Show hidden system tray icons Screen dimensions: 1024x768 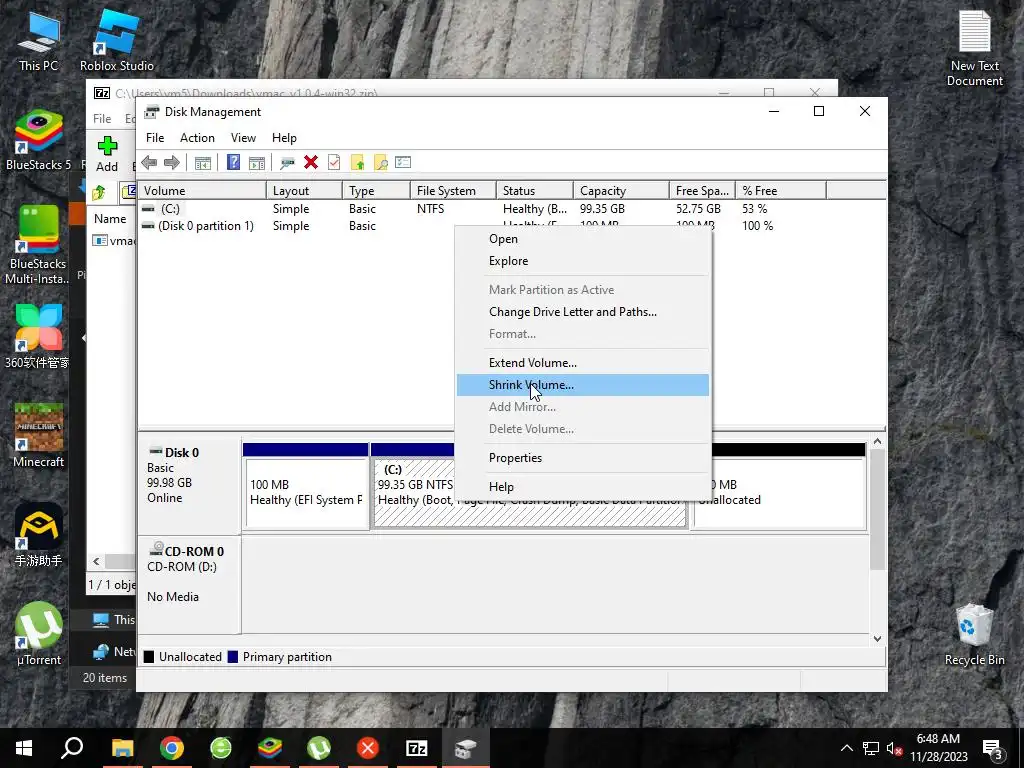pyautogui.click(x=846, y=748)
